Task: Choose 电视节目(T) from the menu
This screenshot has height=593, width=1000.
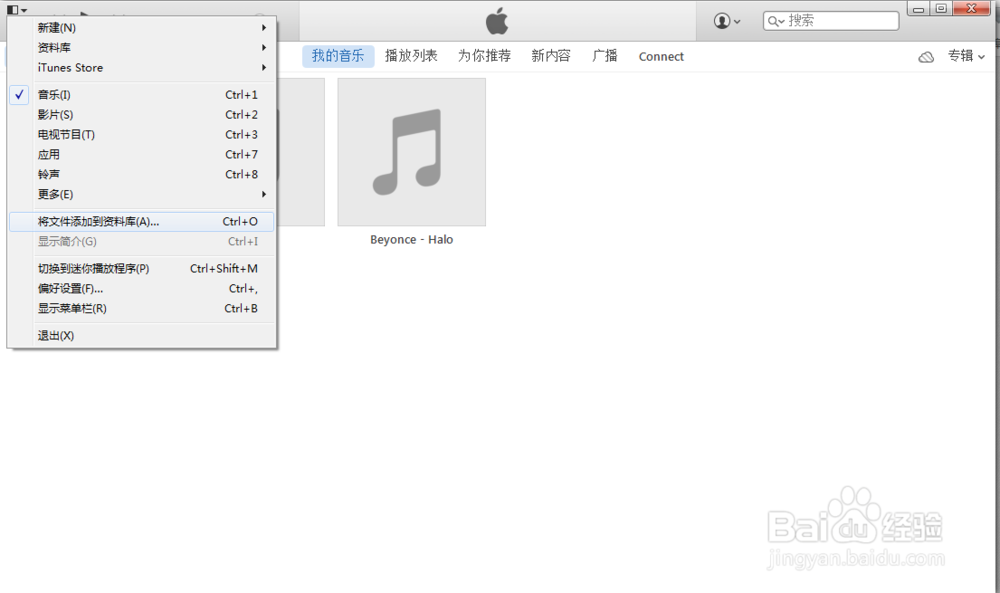Action: (x=142, y=135)
